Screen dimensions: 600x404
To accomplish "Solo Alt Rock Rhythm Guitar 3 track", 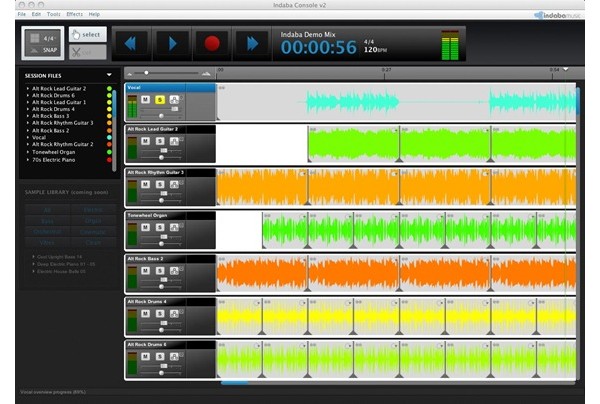I will pos(160,184).
